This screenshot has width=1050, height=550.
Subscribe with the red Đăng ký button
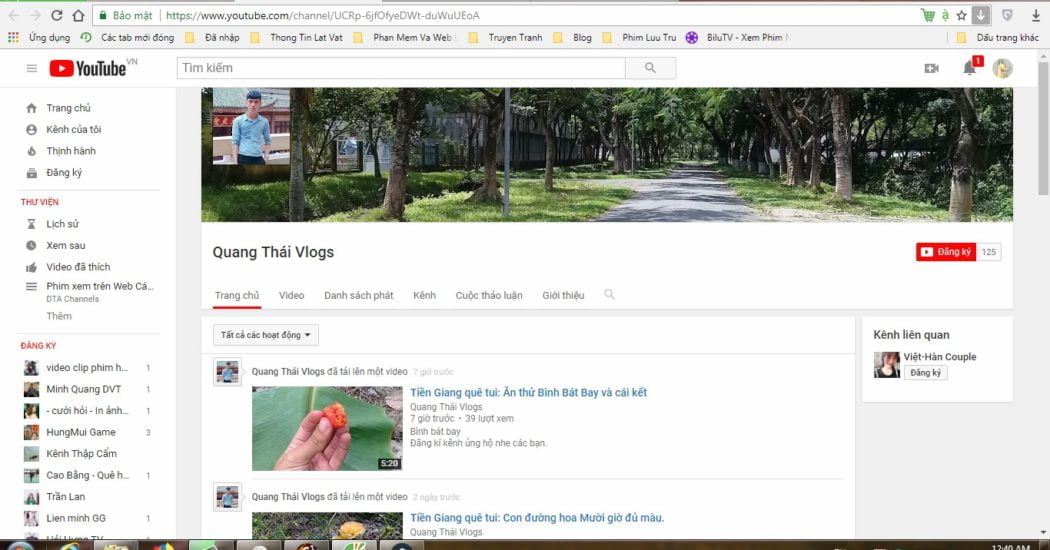click(x=946, y=252)
